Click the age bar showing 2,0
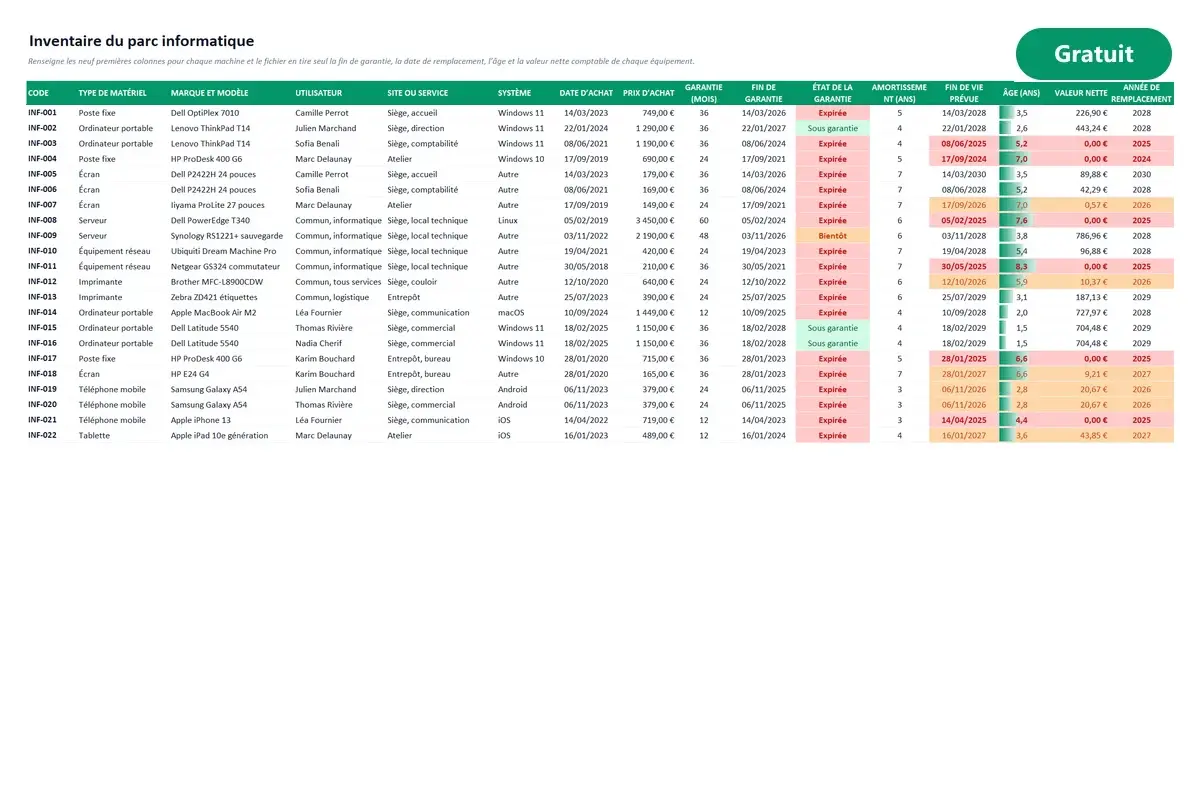Screen dimensions: 1200x800 [x=1021, y=312]
